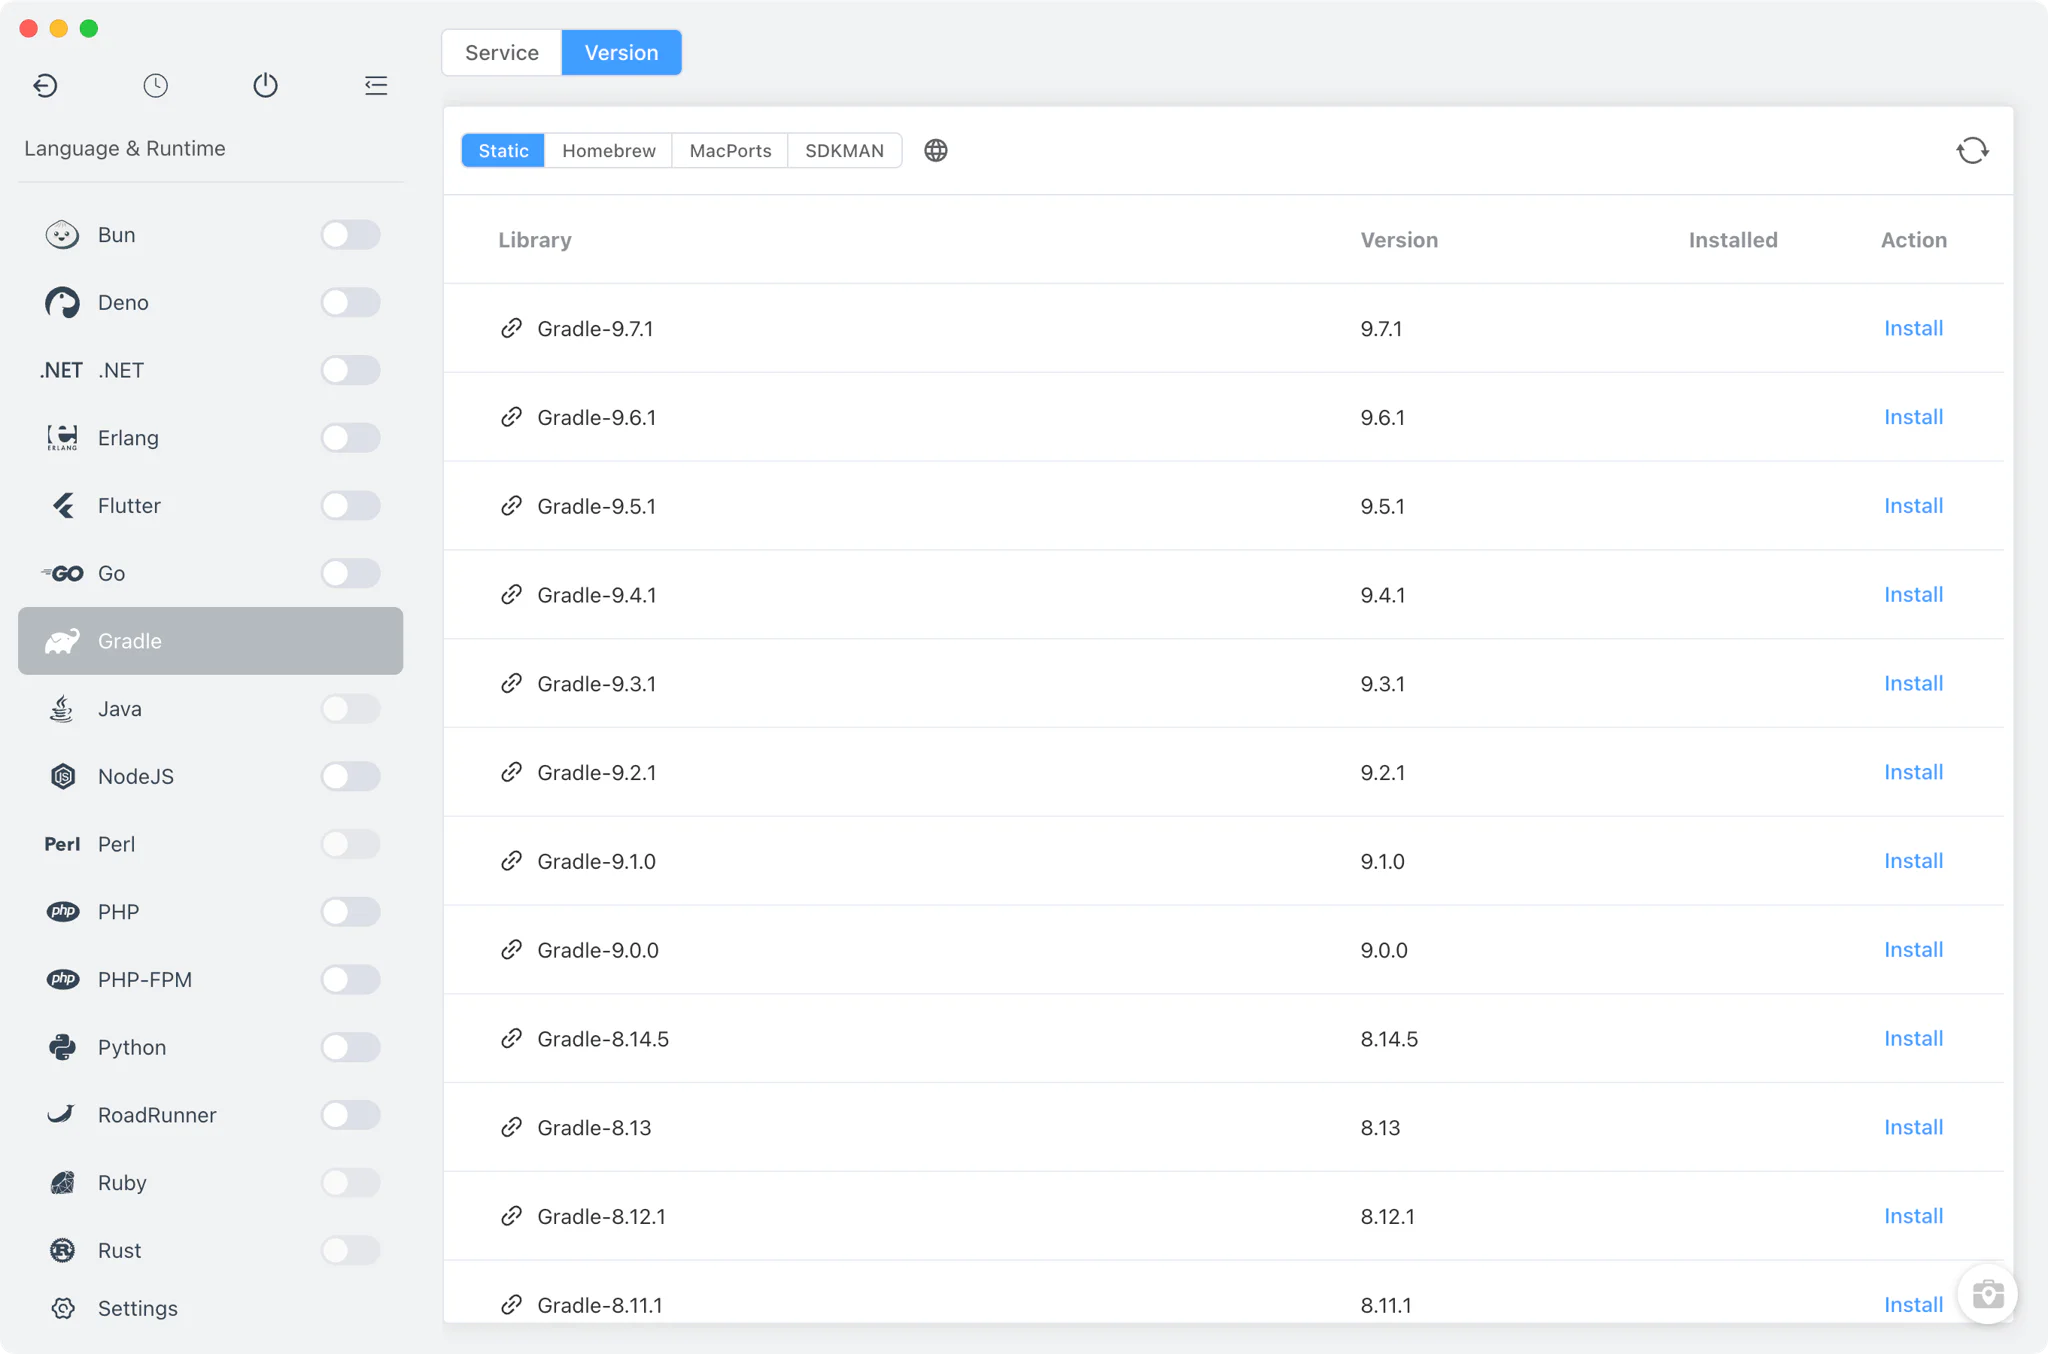Click the Version column header
This screenshot has width=2048, height=1354.
[x=1399, y=240]
